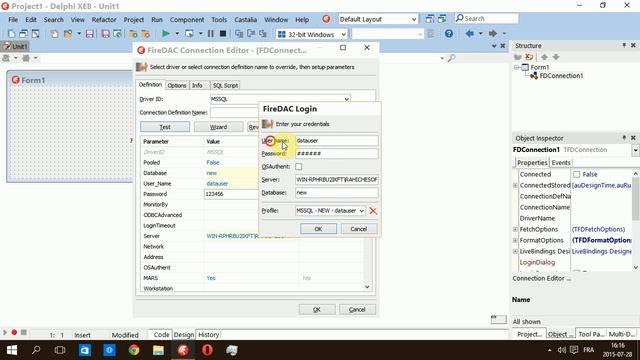The image size is (640, 360).
Task: Select FDConnection1 in Structure tree
Action: (561, 76)
